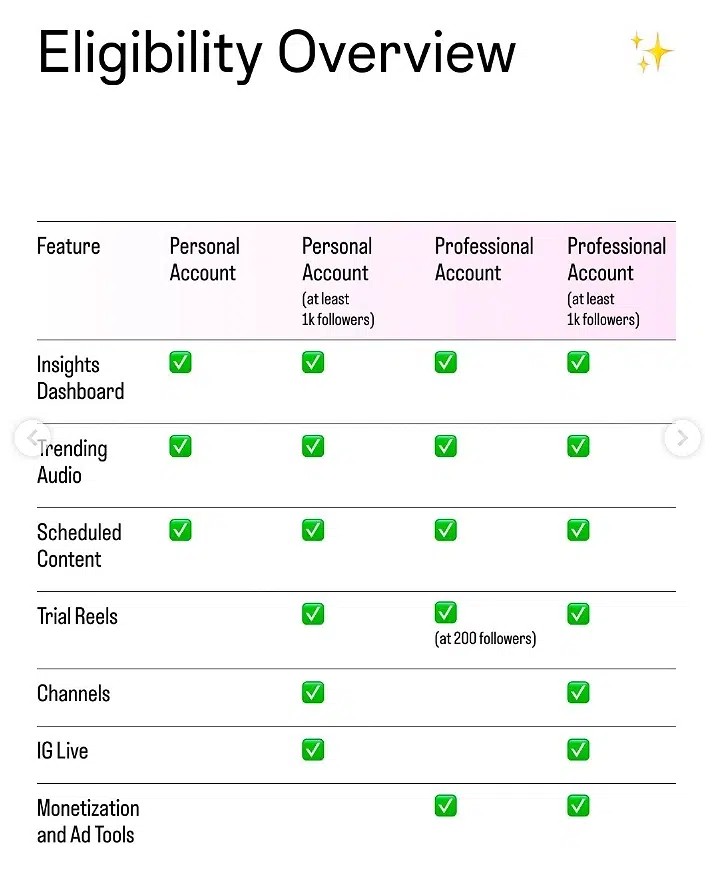This screenshot has height=880, width=705.
Task: Click the green checkmark for Insights Dashboard Personal Account
Action: click(180, 362)
